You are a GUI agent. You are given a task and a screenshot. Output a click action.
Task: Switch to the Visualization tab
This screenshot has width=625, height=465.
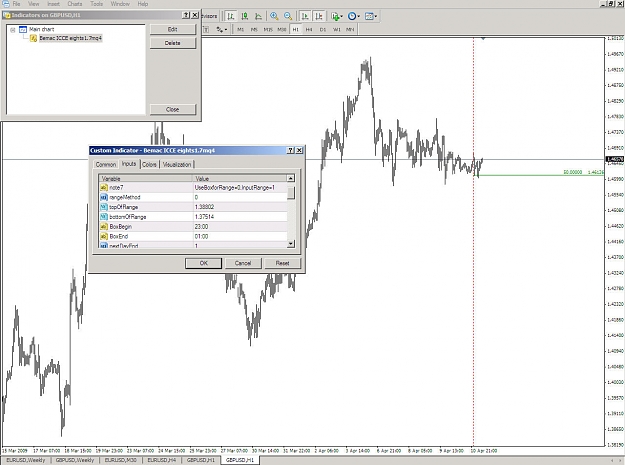(x=177, y=165)
